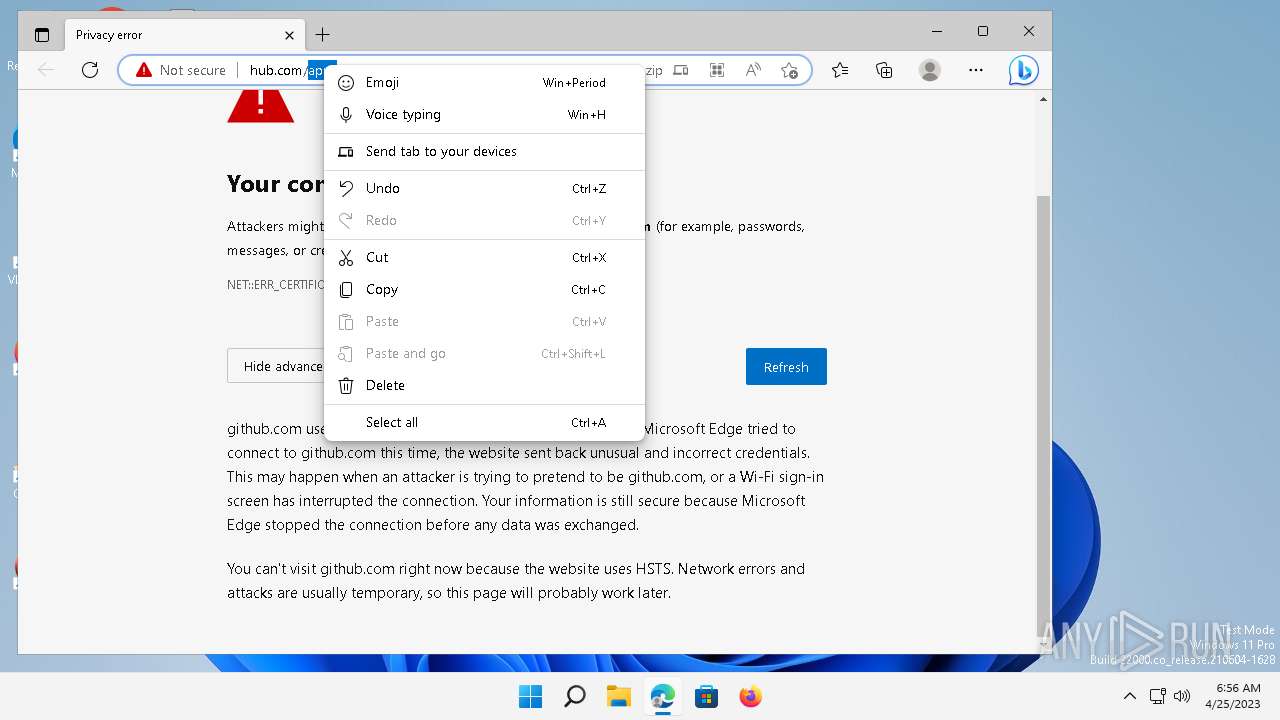Viewport: 1280px width, 720px height.
Task: Open a new tab with the plus button
Action: 322,35
